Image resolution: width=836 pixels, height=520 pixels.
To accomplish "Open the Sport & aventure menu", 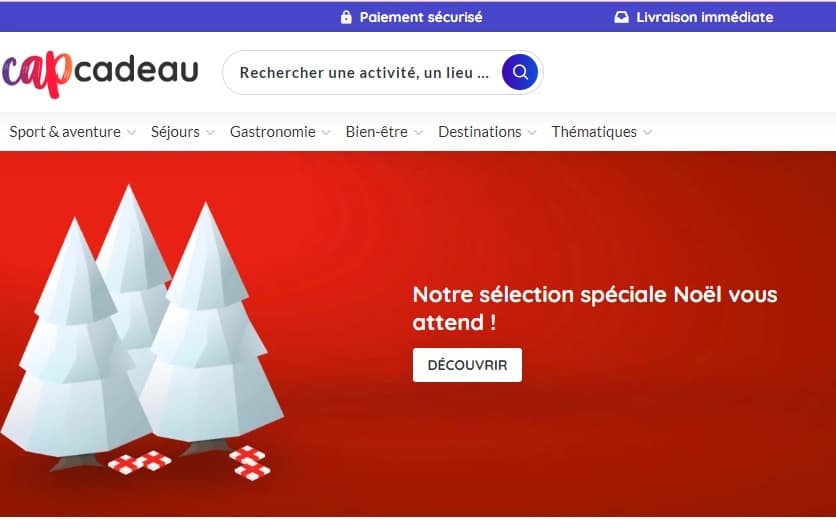I will click(65, 132).
